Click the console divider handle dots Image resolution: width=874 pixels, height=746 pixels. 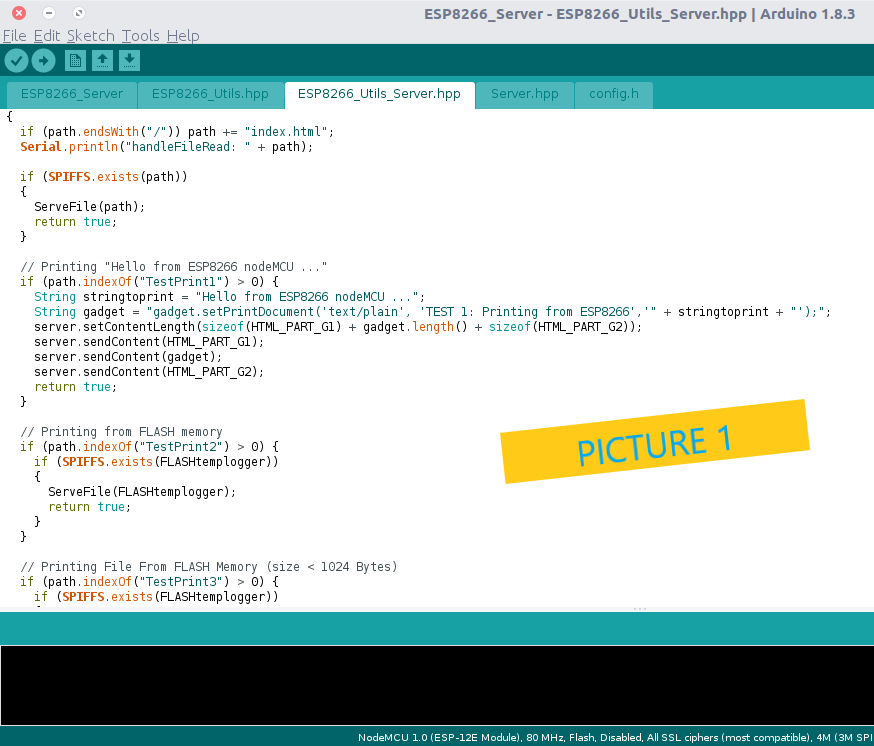[639, 609]
